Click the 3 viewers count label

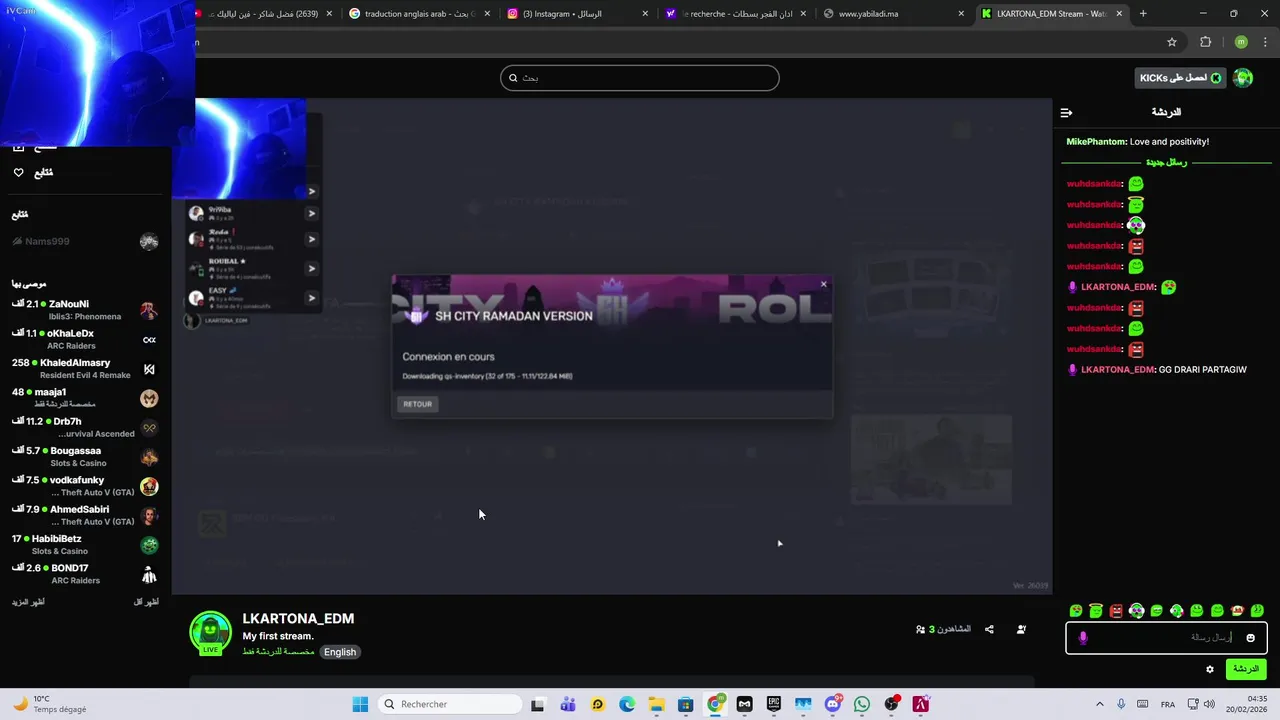point(943,629)
